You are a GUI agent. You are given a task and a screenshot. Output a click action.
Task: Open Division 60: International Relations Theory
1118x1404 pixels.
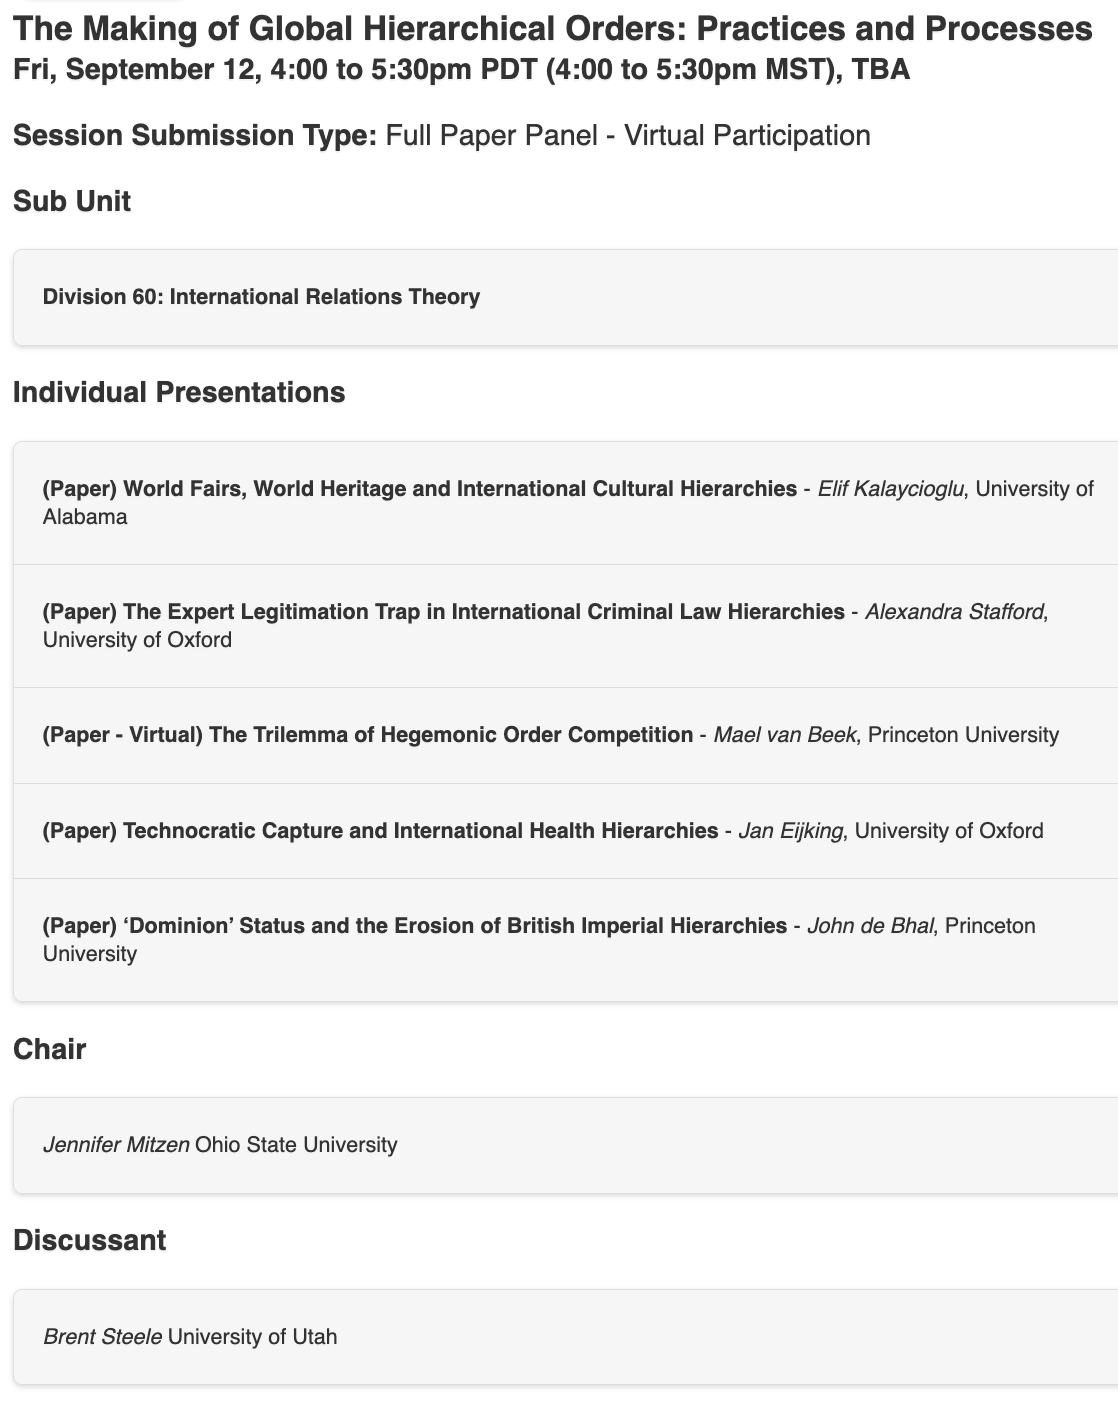[x=261, y=297]
